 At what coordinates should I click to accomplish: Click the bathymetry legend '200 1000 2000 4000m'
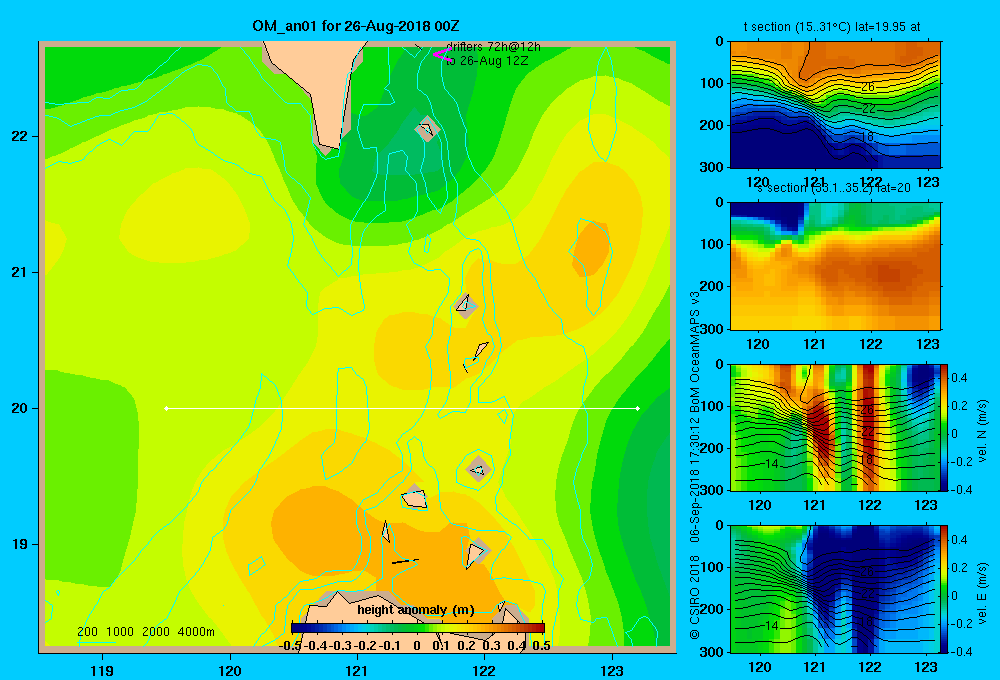(145, 632)
